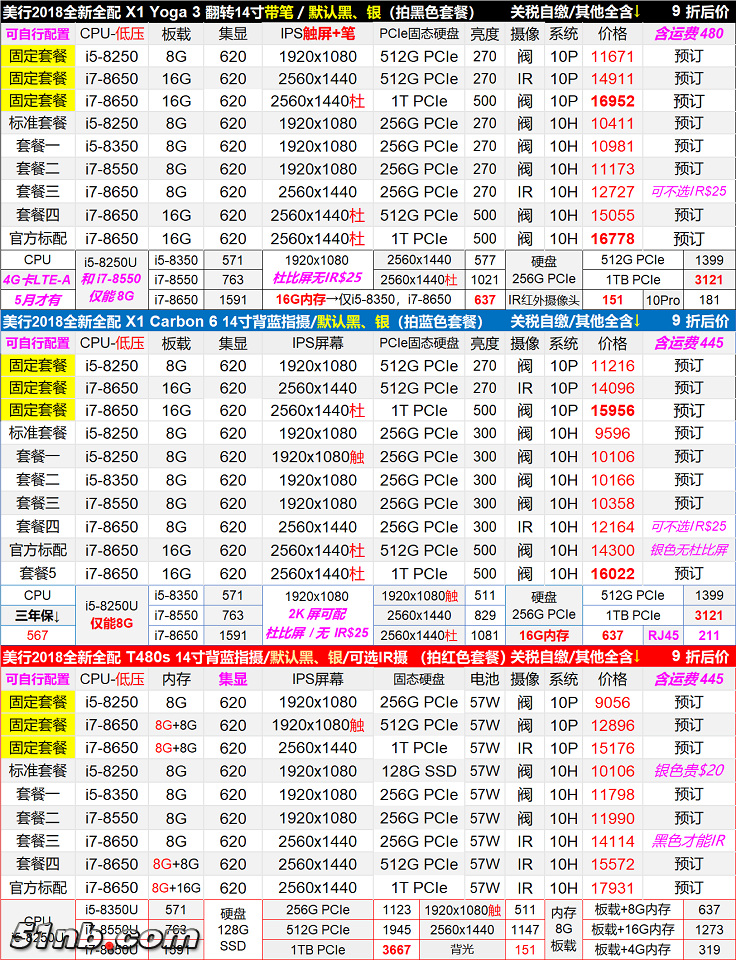Select the price 16778 cell
Screen dimensions: 736x960
coord(612,239)
